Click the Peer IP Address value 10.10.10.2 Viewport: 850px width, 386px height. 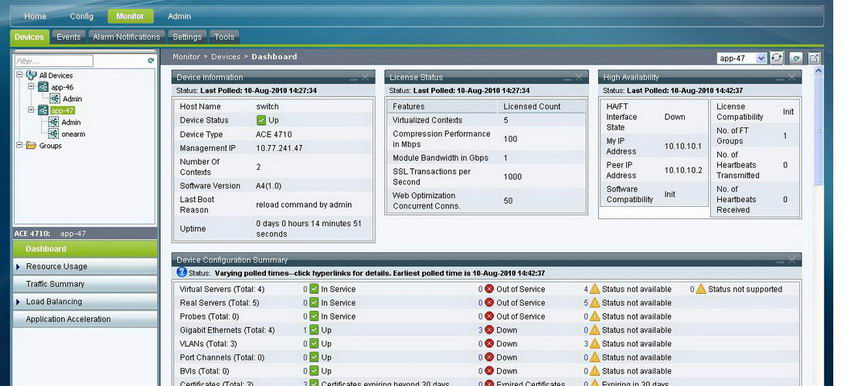coord(683,170)
